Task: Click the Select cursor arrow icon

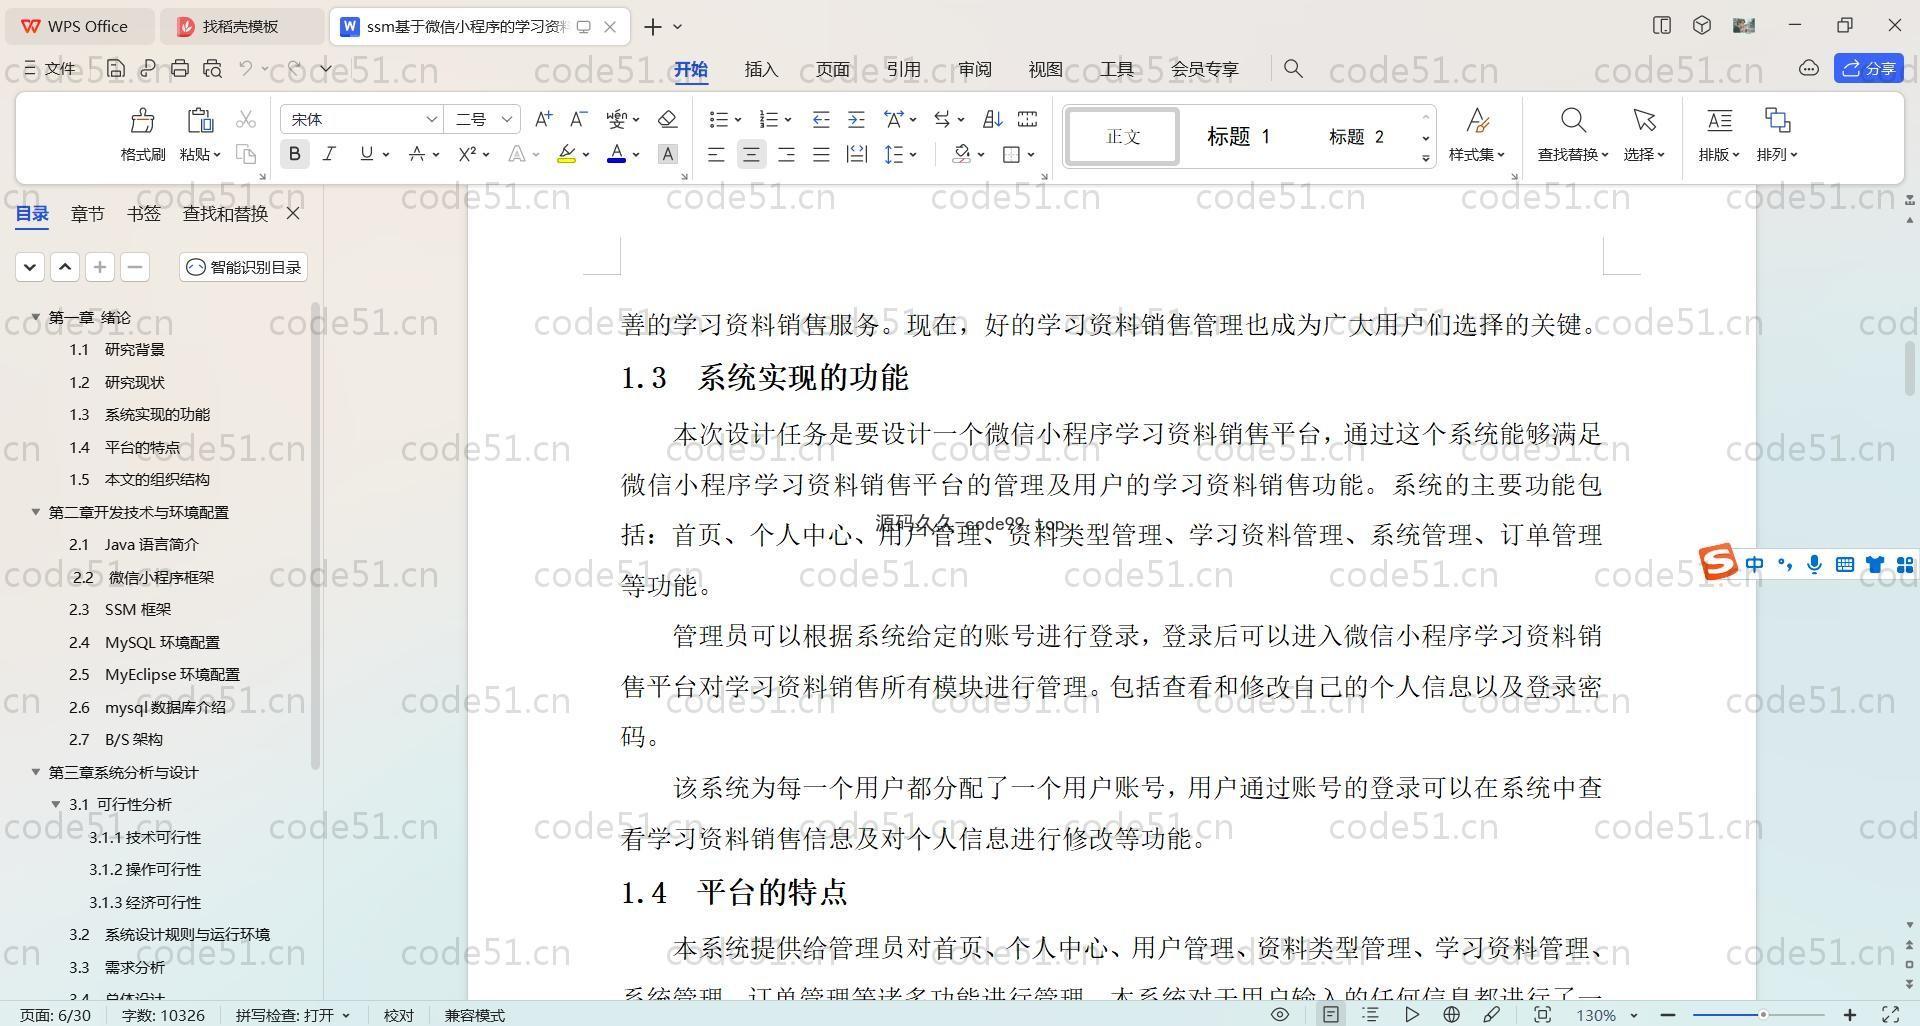Action: click(1644, 121)
